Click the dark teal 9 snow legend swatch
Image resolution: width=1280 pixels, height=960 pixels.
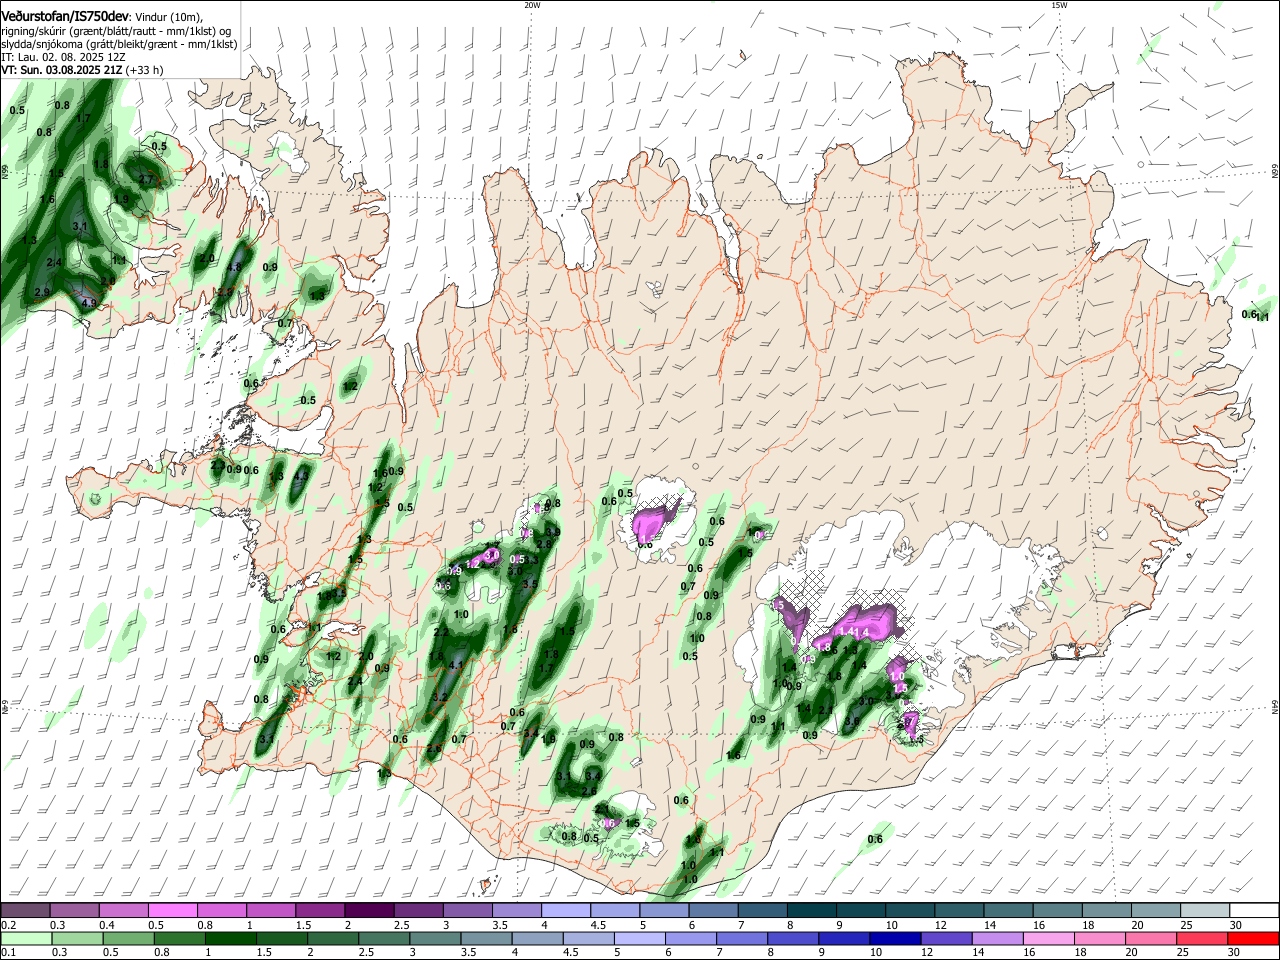click(860, 911)
